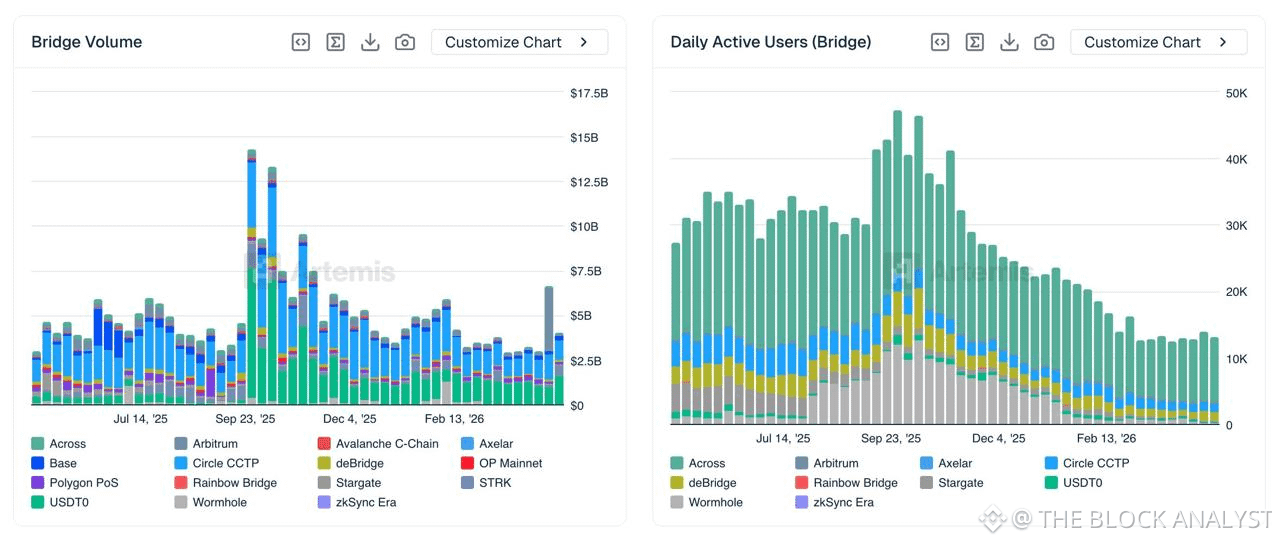Viewport: 1280px width, 544px height.
Task: Toggle OP Mainnet in Bridge Volume legend
Action: click(x=501, y=463)
